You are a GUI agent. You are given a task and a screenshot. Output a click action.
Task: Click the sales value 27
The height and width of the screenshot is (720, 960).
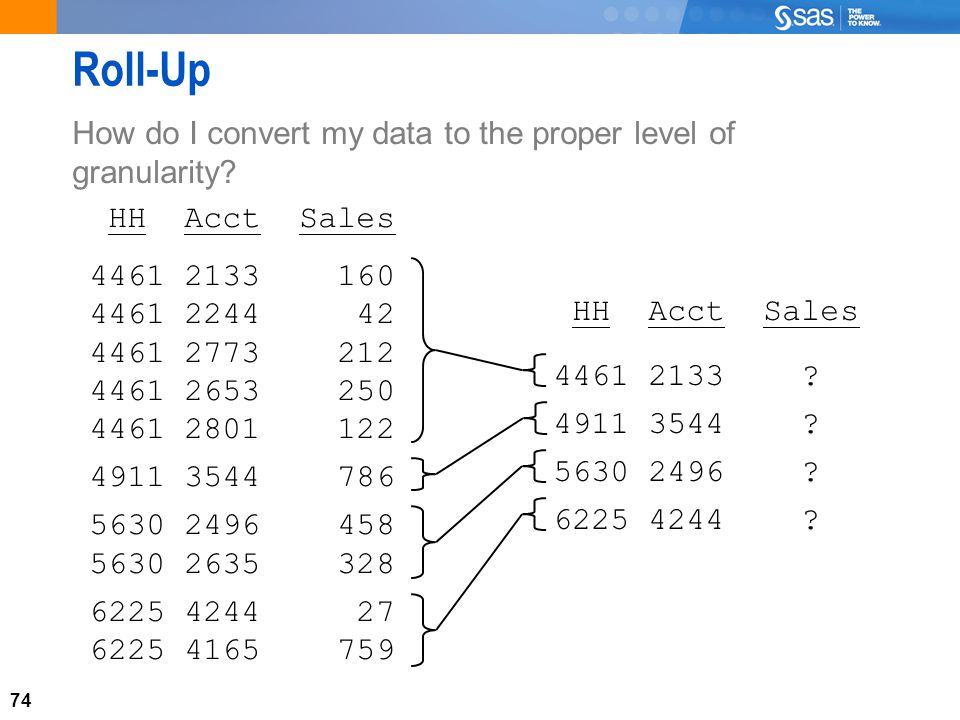tap(376, 611)
